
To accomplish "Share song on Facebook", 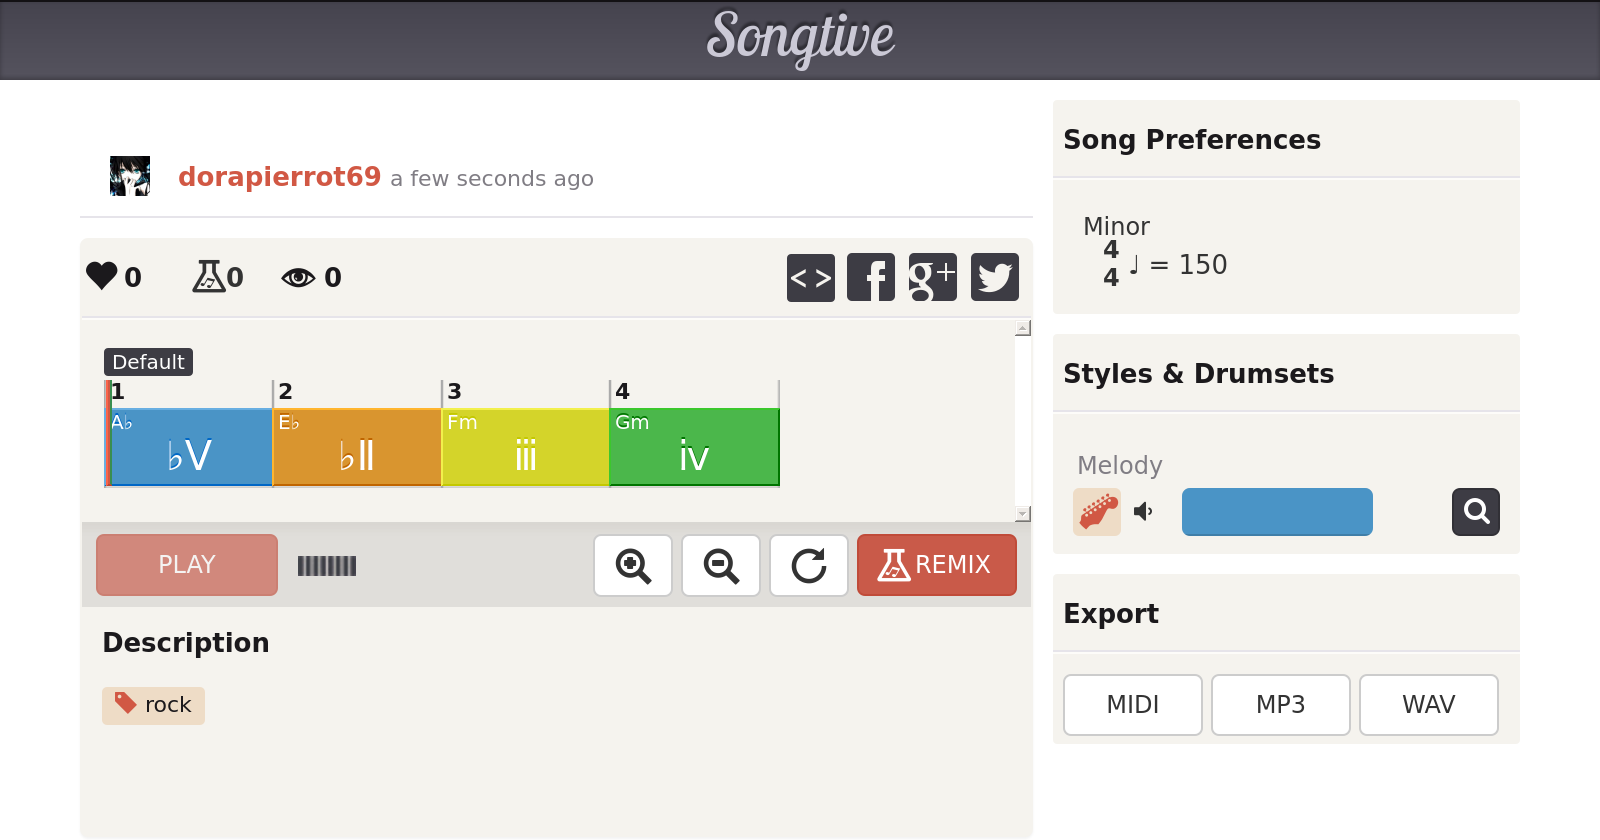I will pos(871,277).
